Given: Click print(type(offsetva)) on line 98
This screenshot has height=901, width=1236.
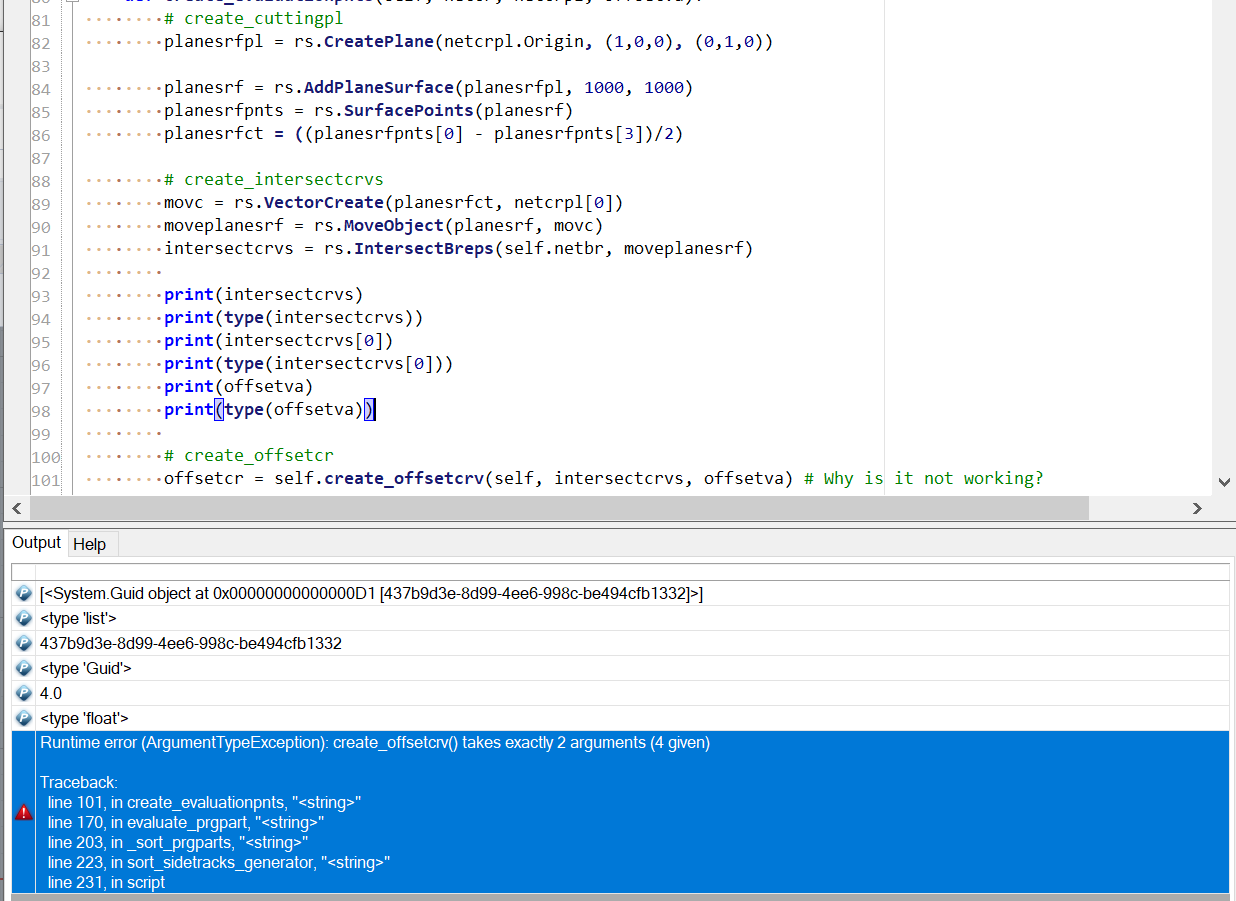Looking at the screenshot, I should pyautogui.click(x=269, y=410).
